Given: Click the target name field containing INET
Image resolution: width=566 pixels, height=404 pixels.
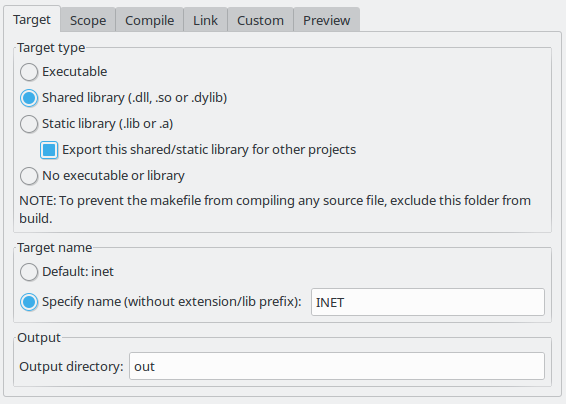Looking at the screenshot, I should [428, 302].
